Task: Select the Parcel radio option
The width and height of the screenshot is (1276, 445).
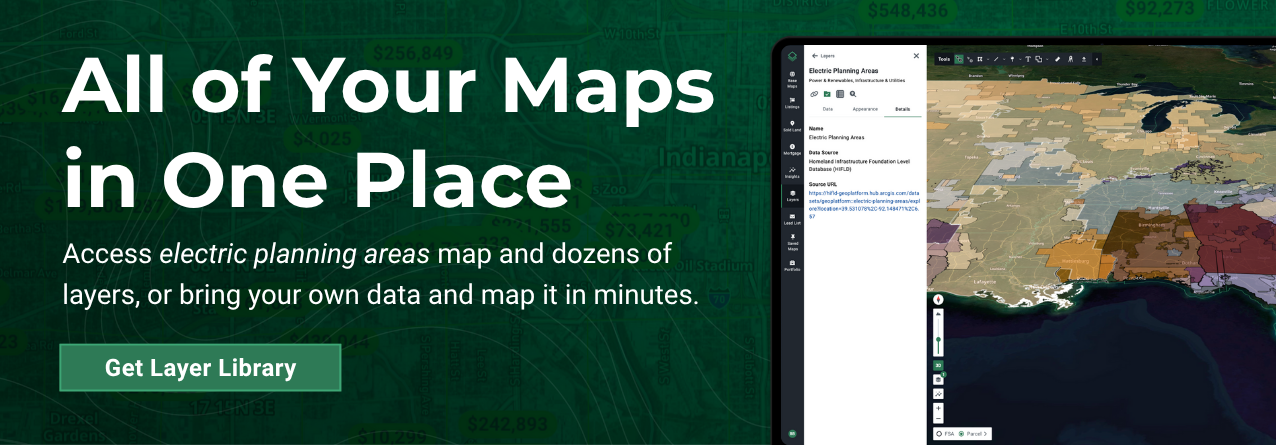Action: point(962,434)
